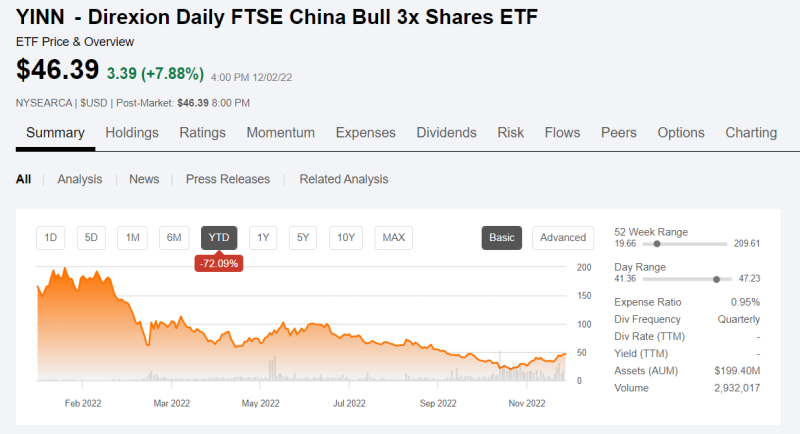This screenshot has width=800, height=434.
Task: Open the Charting tab
Action: coord(751,133)
